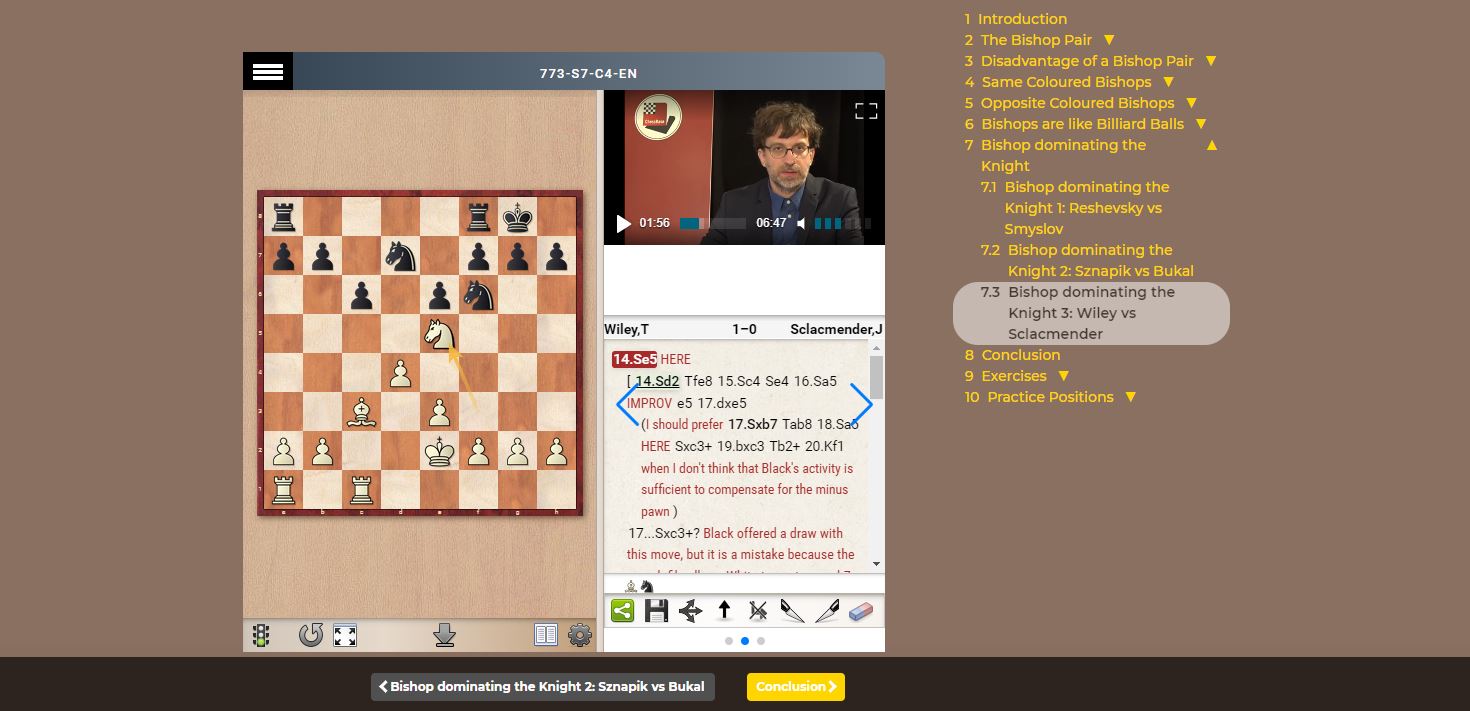
Task: Open the book/notation view icon
Action: point(545,635)
